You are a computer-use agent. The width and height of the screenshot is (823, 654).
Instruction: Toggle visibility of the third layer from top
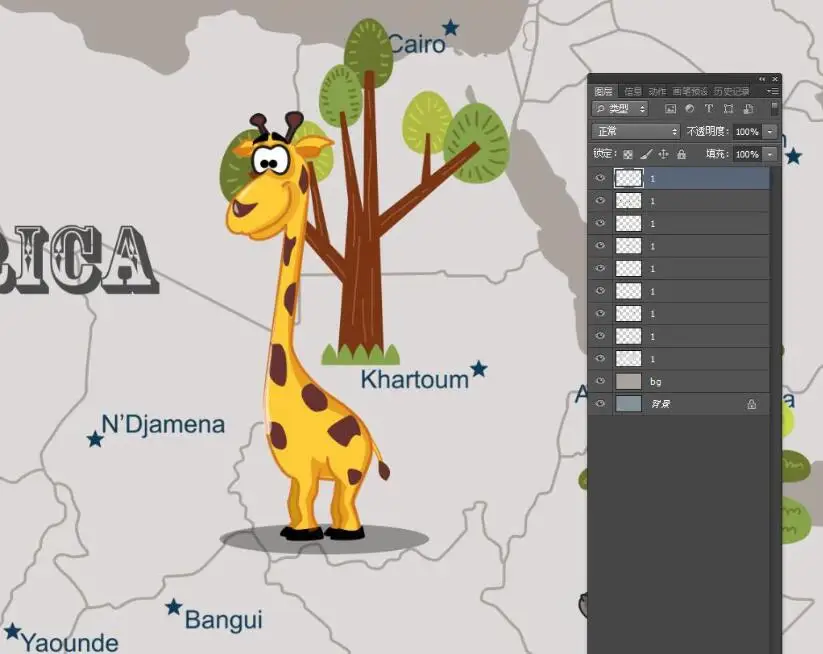(600, 223)
